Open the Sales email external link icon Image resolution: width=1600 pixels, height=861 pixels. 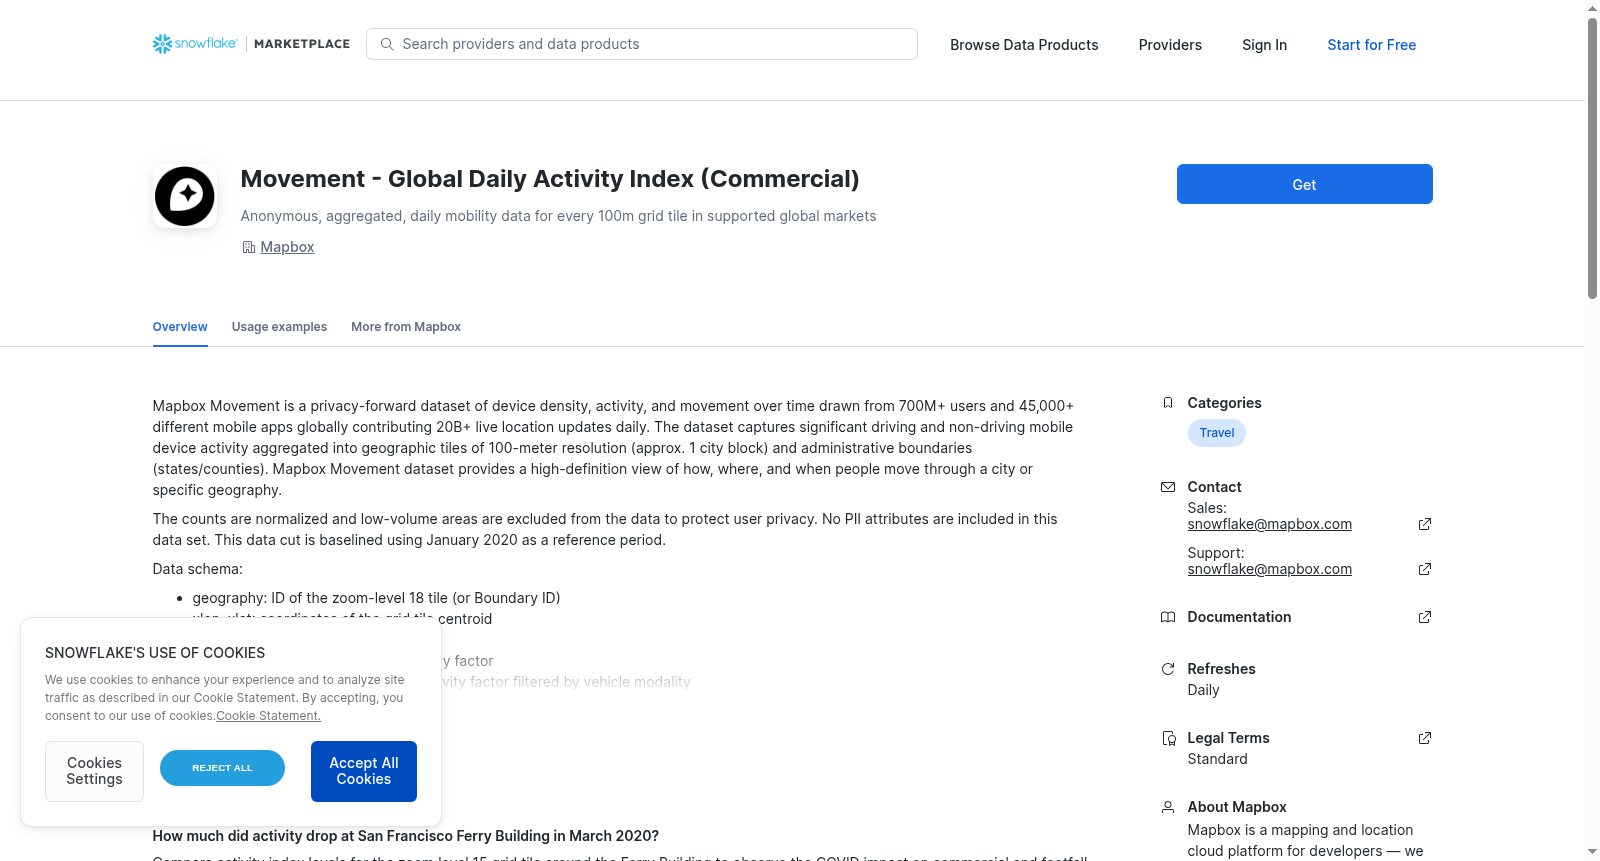click(x=1425, y=524)
